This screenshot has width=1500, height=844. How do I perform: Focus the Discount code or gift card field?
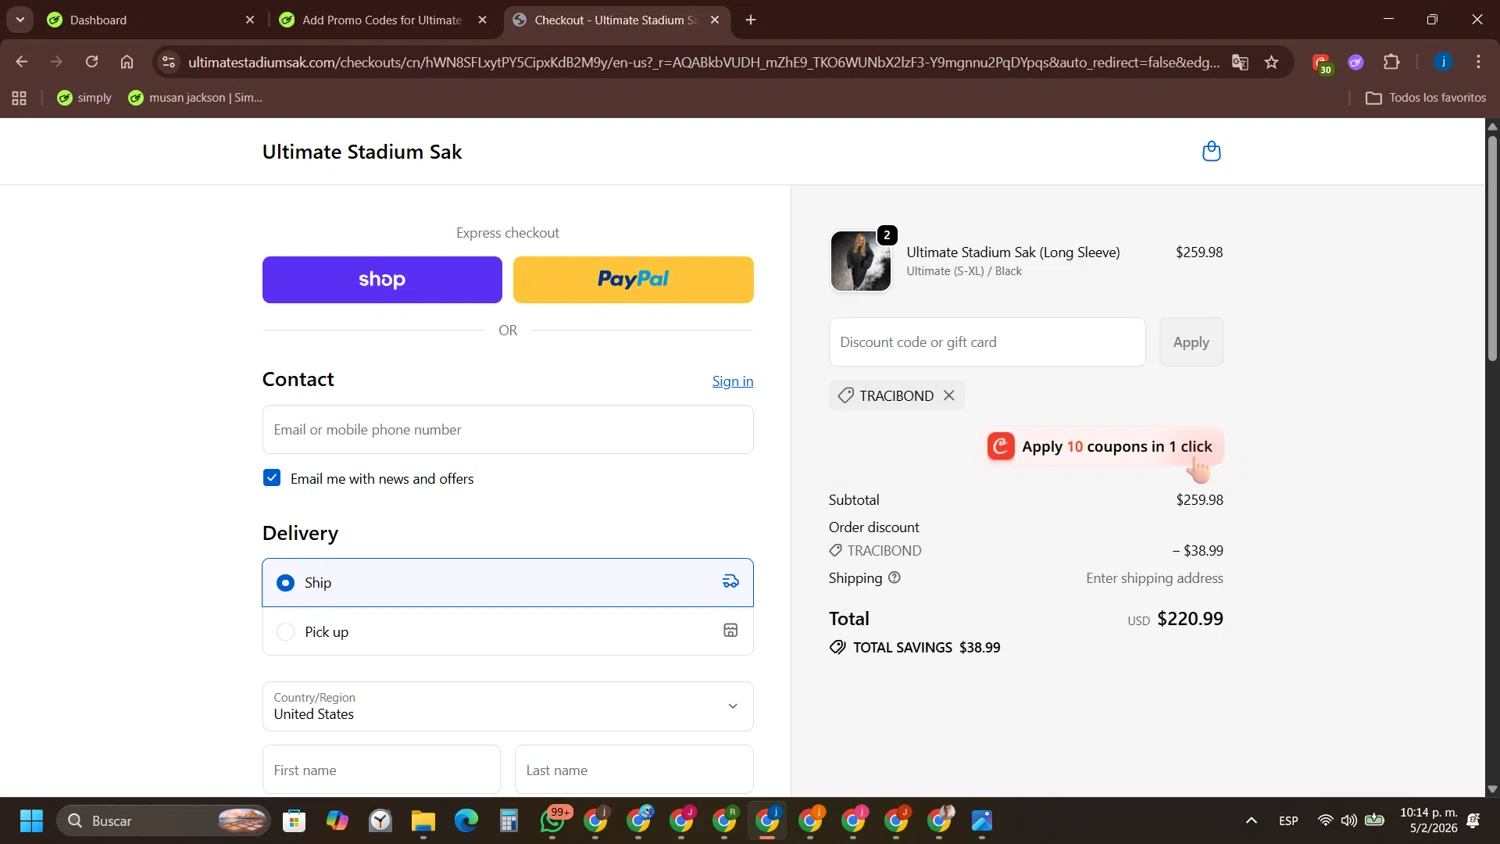[987, 342]
